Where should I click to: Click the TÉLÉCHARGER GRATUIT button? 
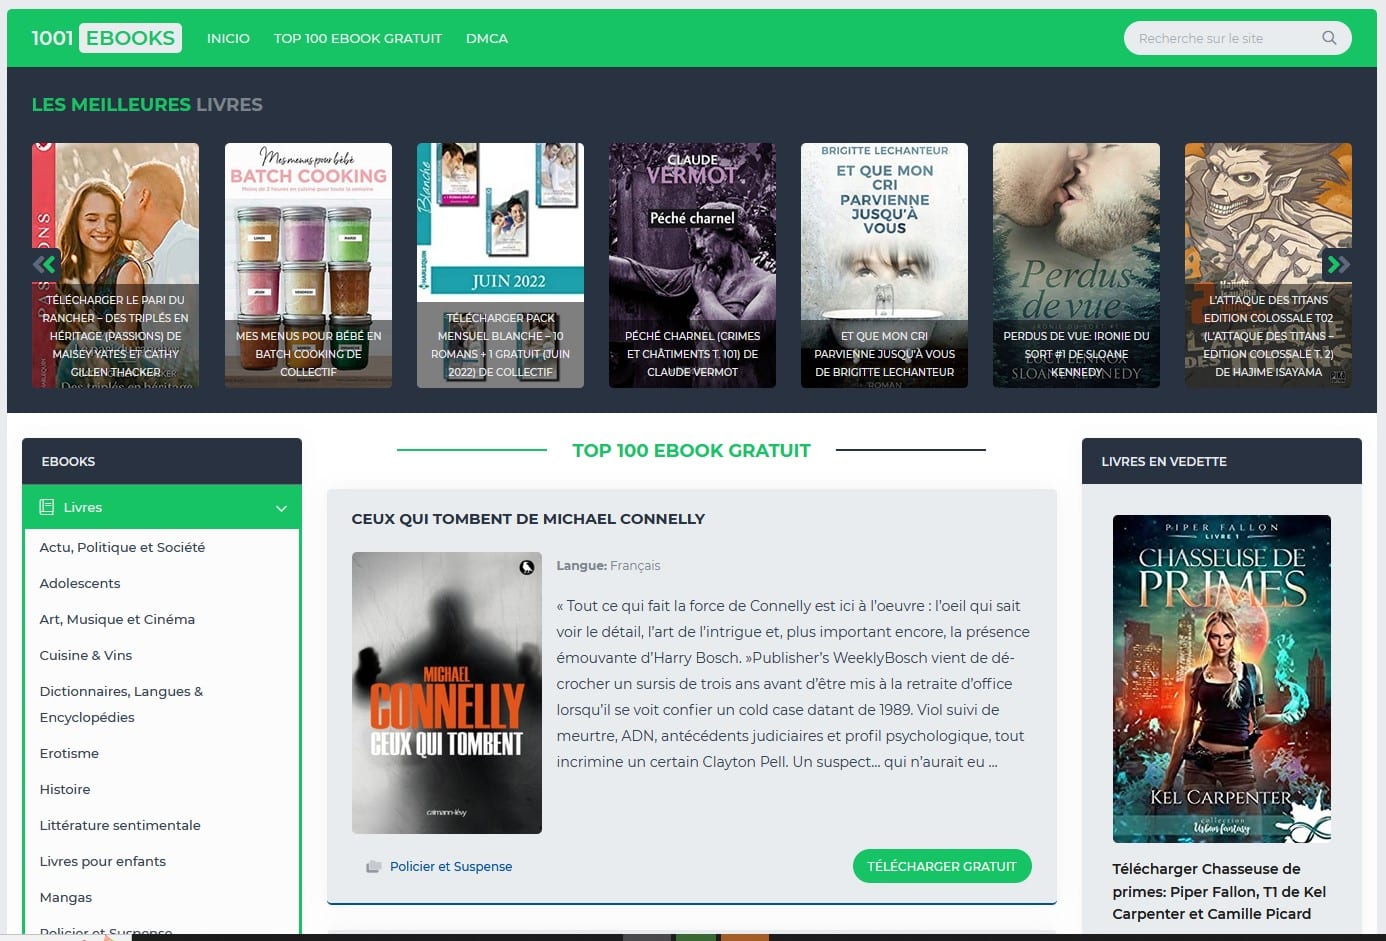pos(941,866)
